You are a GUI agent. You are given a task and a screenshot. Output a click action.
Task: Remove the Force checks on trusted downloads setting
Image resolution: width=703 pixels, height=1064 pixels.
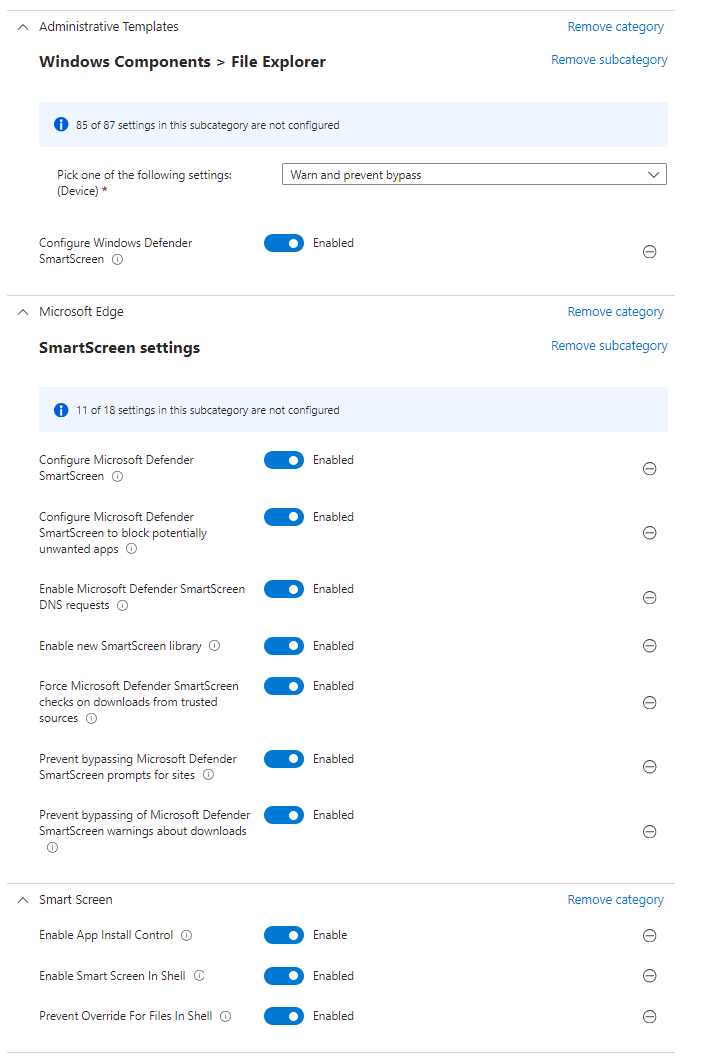coord(649,702)
